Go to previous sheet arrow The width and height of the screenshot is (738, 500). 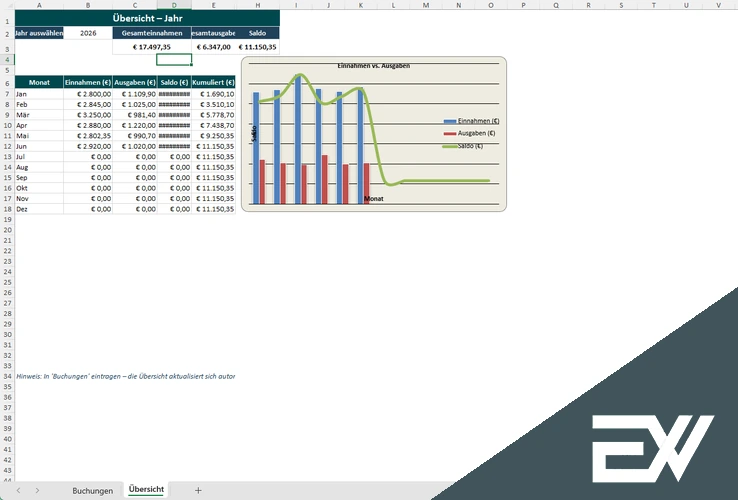pyautogui.click(x=18, y=491)
